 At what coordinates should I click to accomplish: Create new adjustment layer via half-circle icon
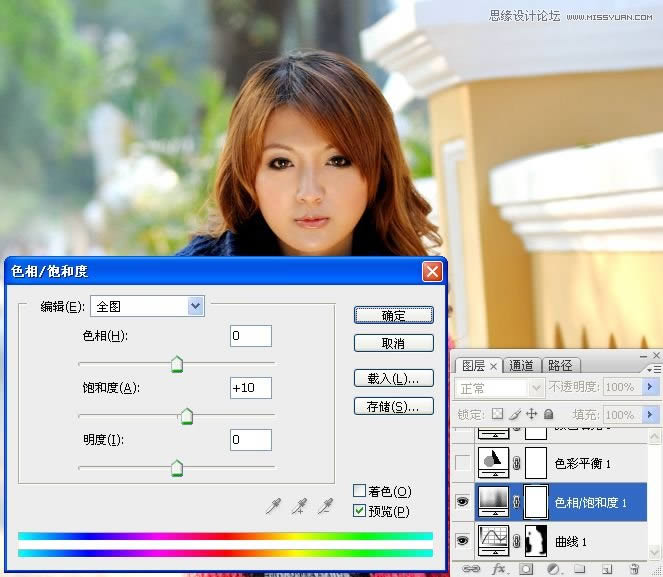click(552, 569)
